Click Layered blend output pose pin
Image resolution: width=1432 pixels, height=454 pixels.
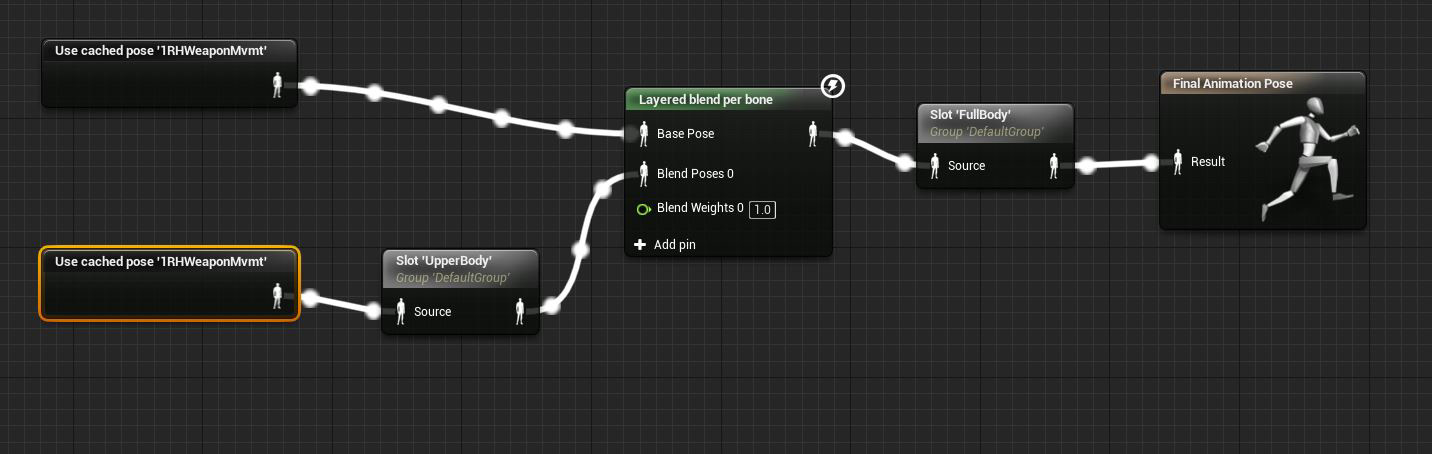click(x=813, y=134)
